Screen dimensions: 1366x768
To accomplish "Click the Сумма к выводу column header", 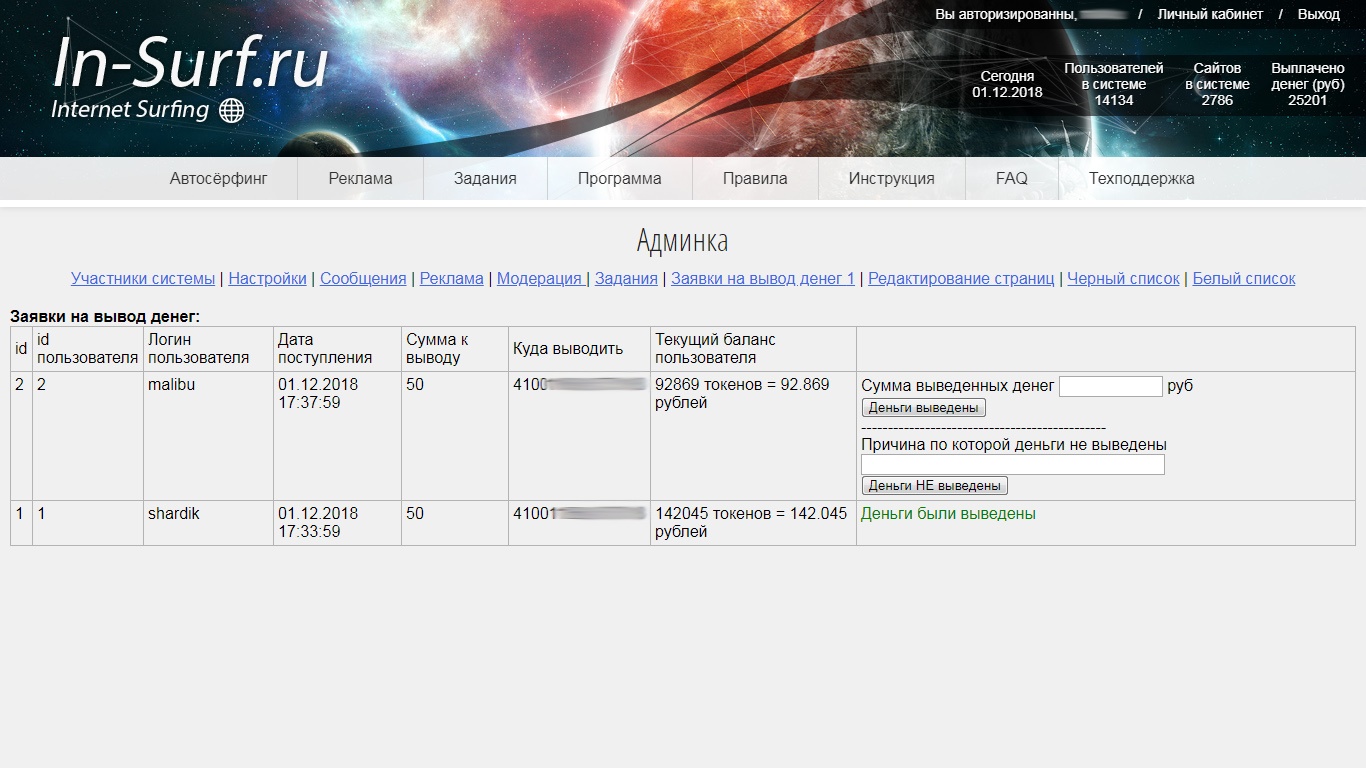I will click(454, 349).
